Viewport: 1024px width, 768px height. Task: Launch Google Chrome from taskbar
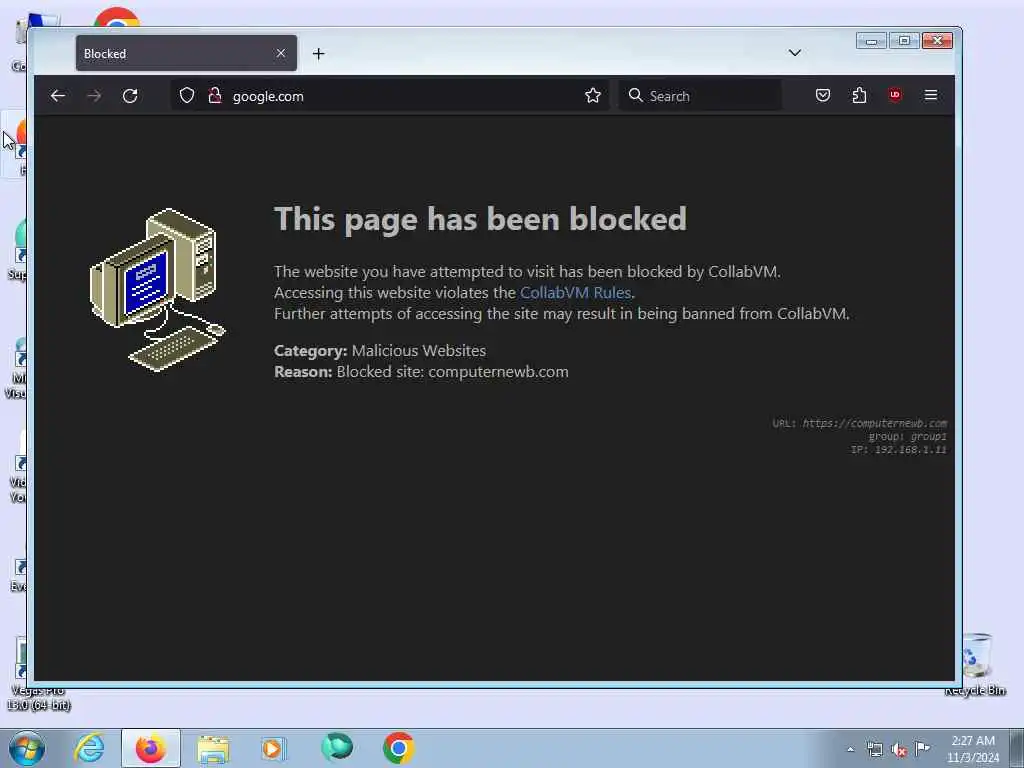pyautogui.click(x=398, y=748)
